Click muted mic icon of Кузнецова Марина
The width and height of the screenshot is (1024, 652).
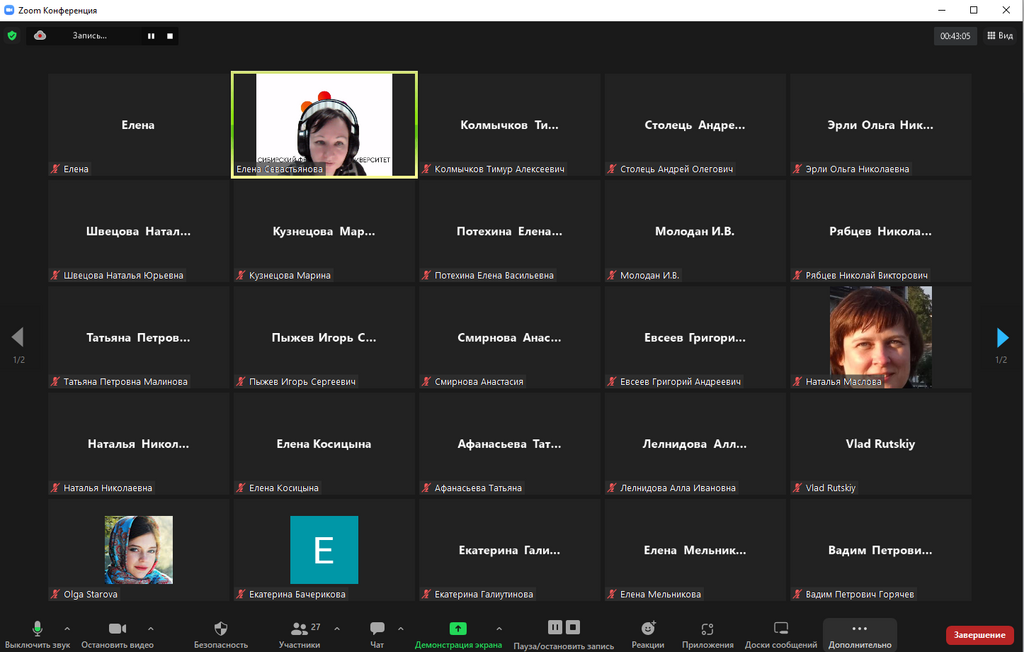click(x=241, y=275)
